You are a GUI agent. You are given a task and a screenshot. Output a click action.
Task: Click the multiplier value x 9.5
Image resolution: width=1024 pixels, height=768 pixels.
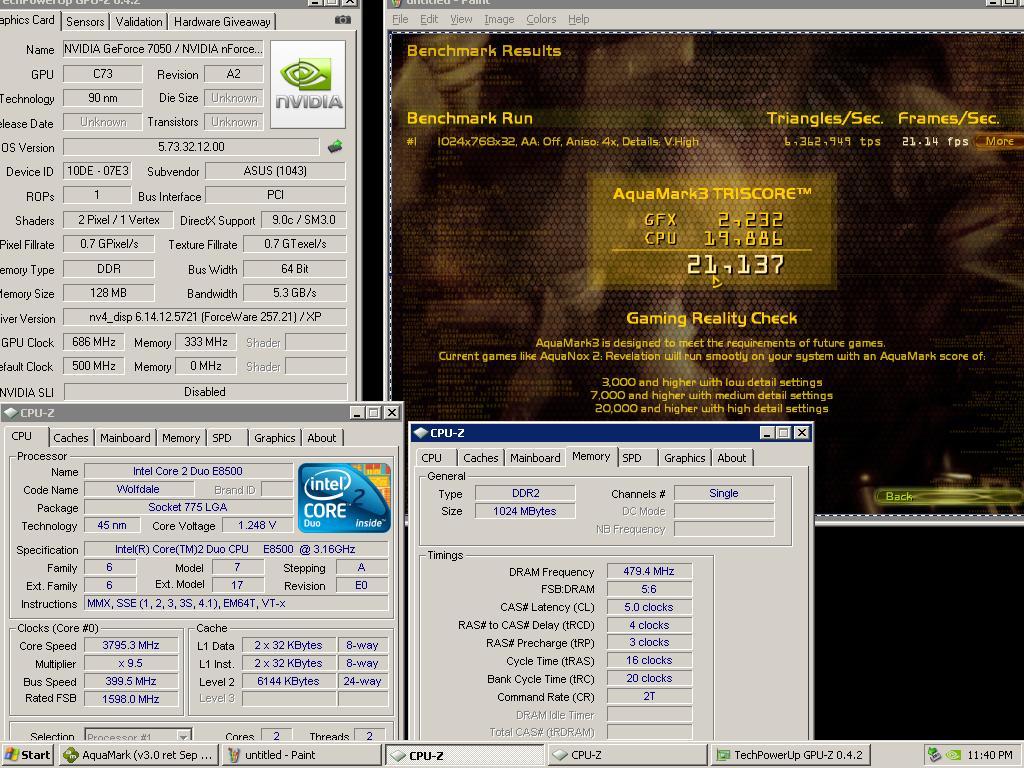click(131, 664)
